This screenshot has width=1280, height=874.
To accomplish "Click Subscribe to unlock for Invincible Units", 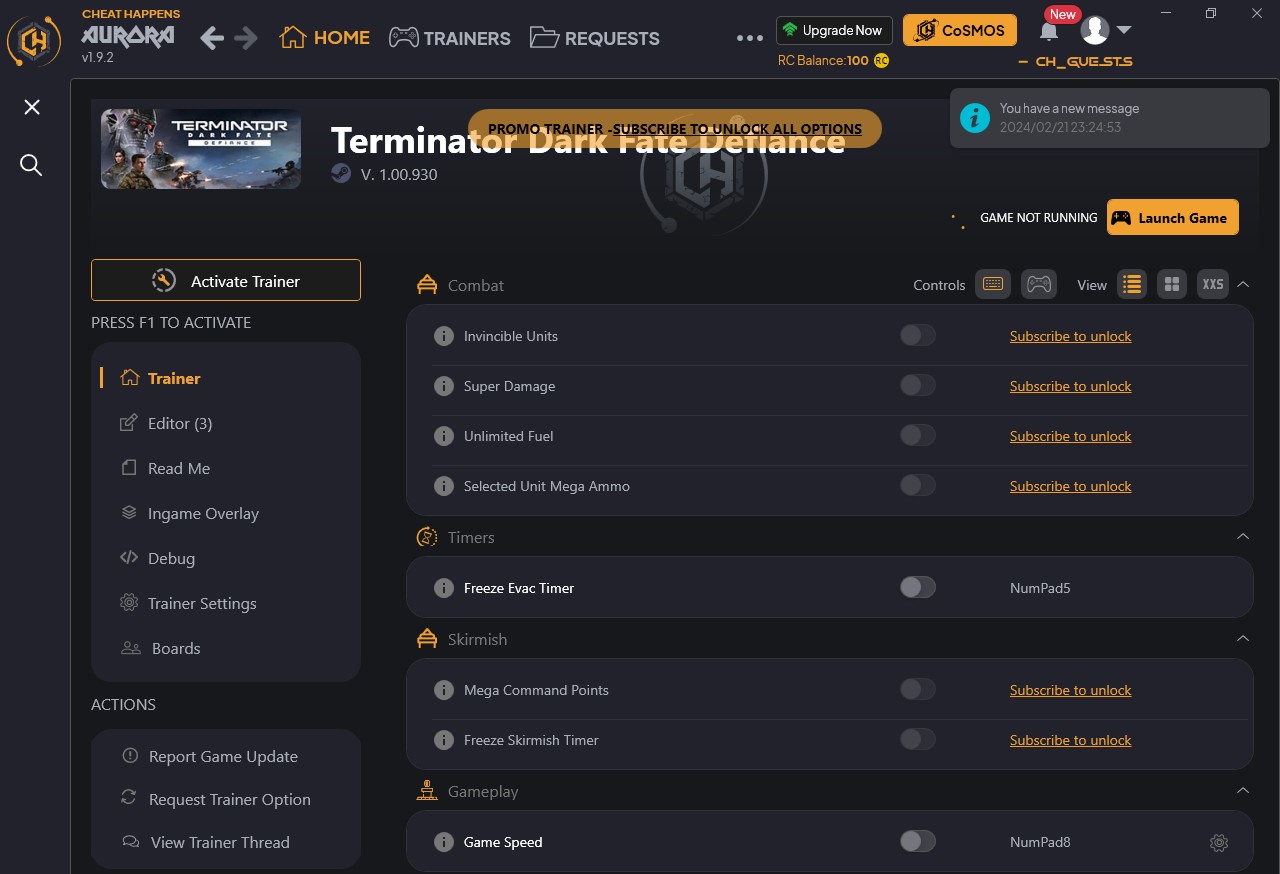I will coord(1071,336).
